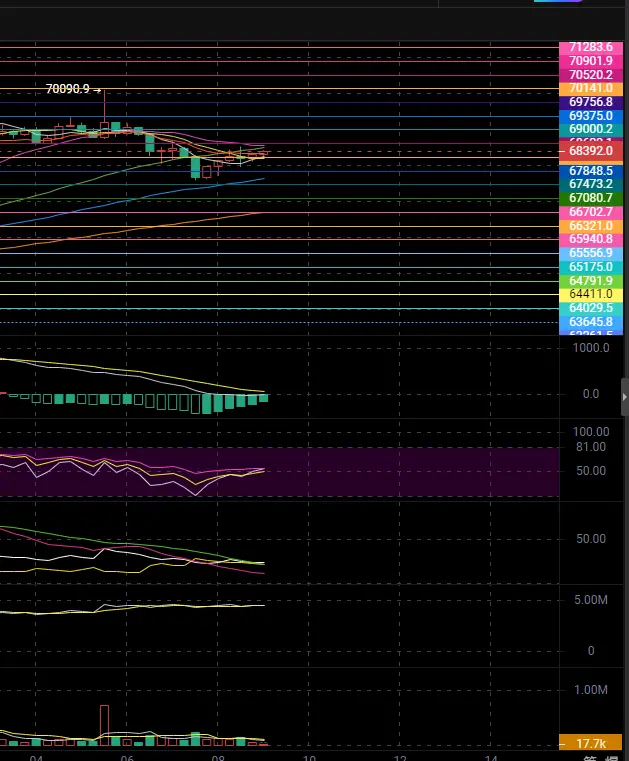Click the 67848.5 blue price label

590,171
